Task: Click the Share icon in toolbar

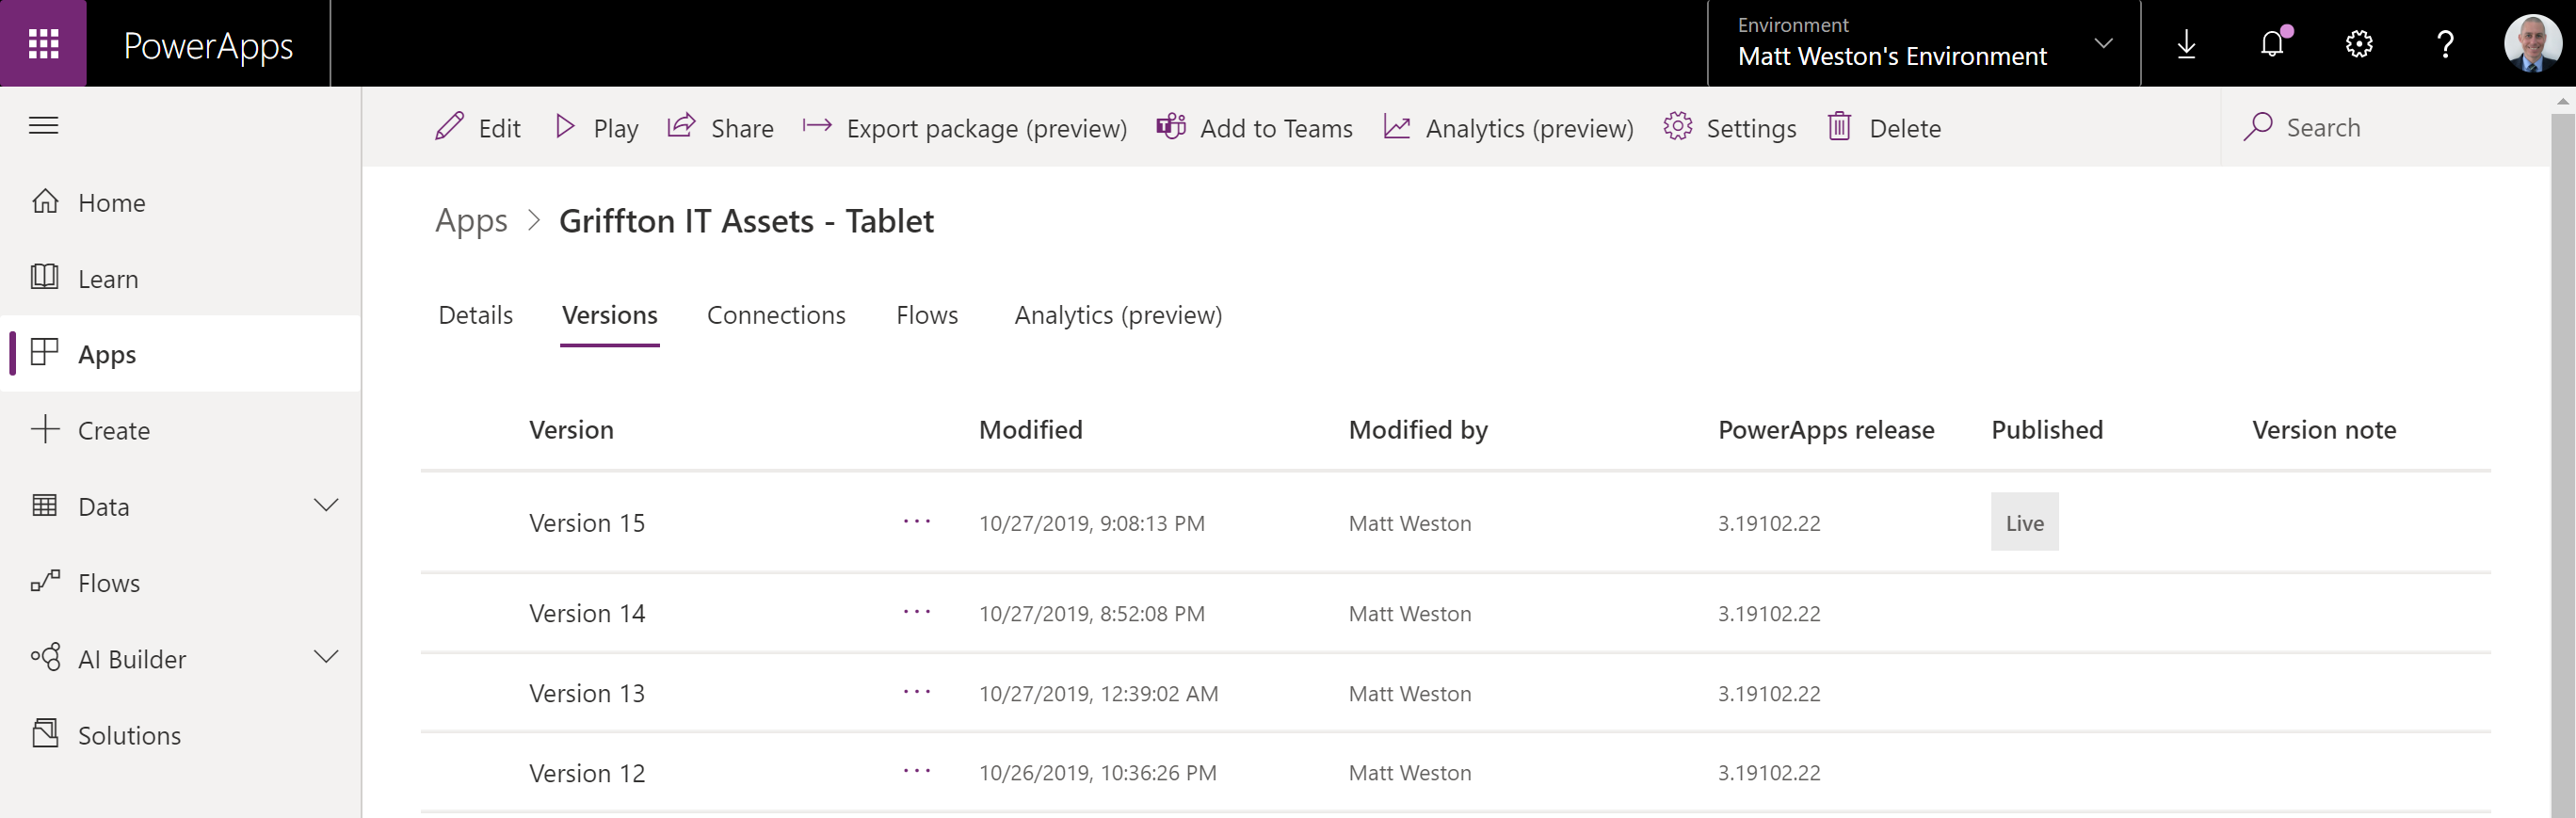Action: pos(681,126)
